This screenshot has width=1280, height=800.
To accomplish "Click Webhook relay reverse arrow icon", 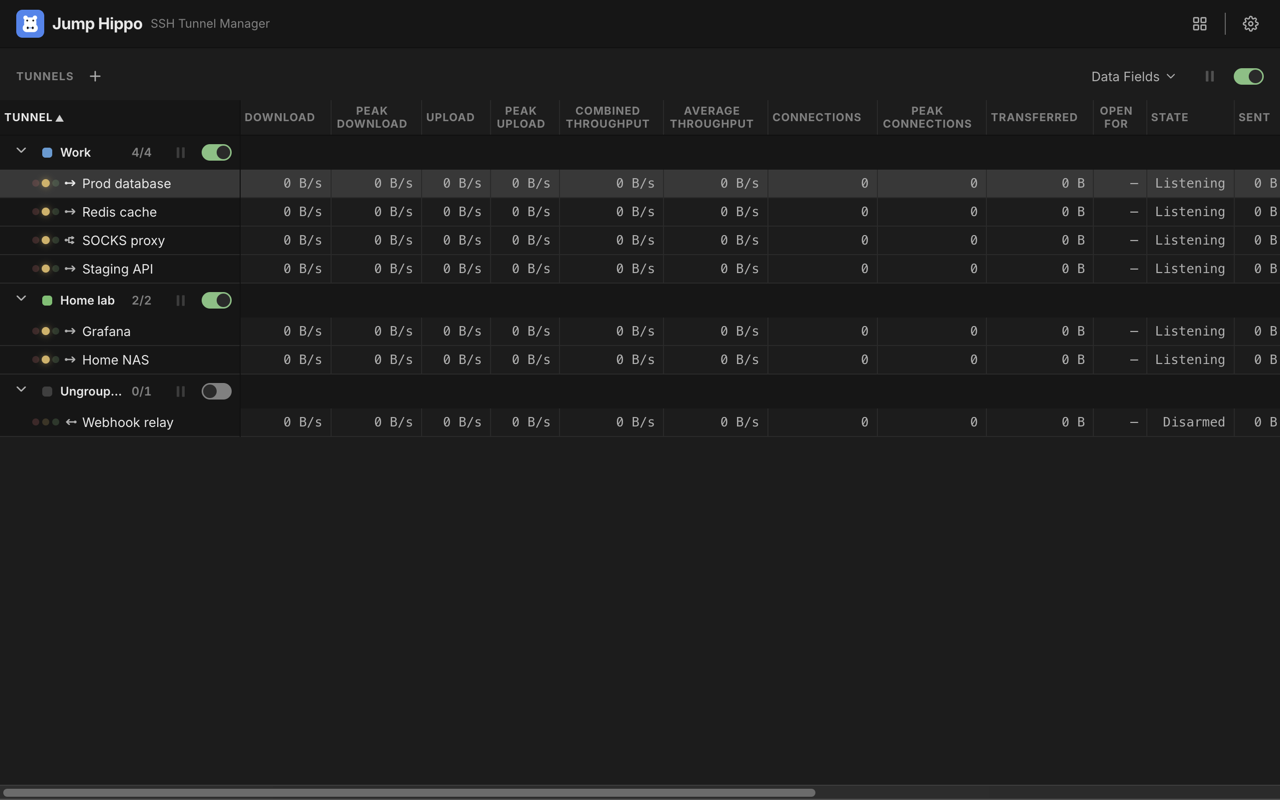I will click(70, 422).
